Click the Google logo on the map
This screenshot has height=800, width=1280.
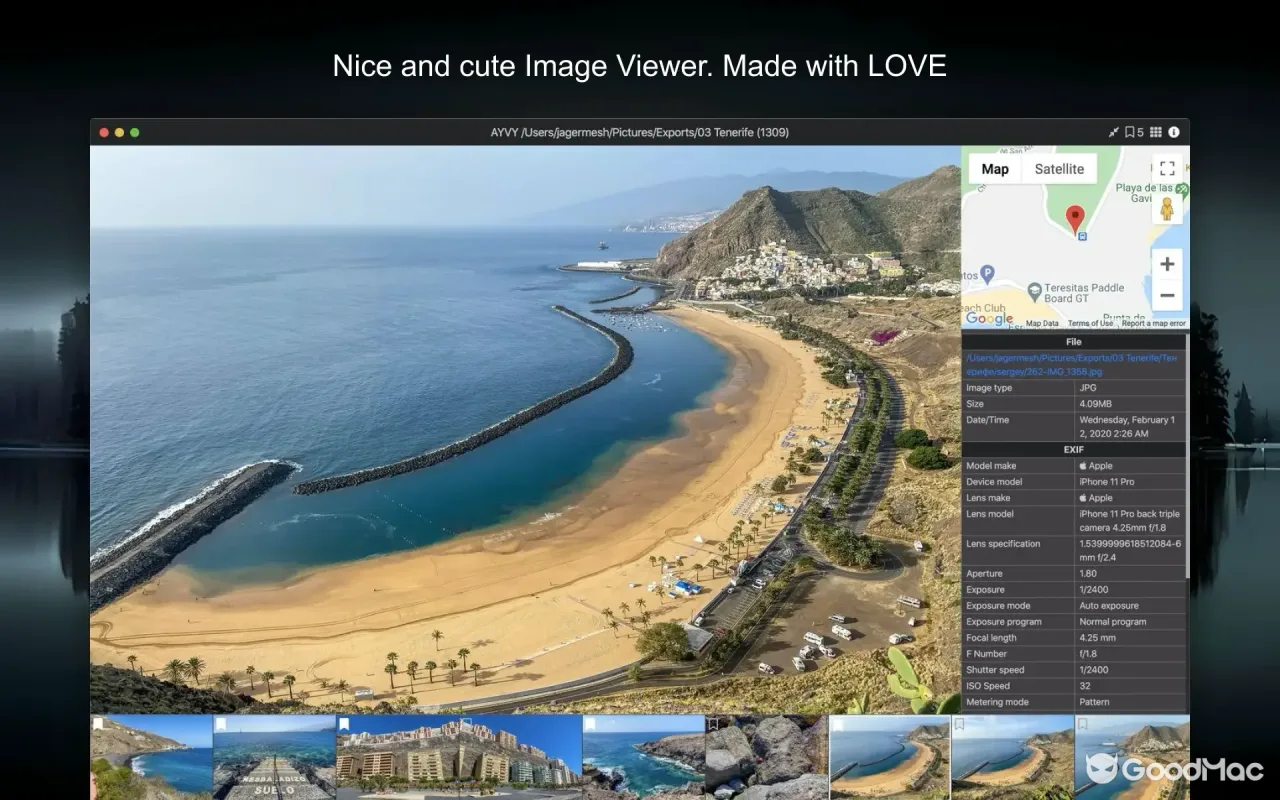(989, 319)
